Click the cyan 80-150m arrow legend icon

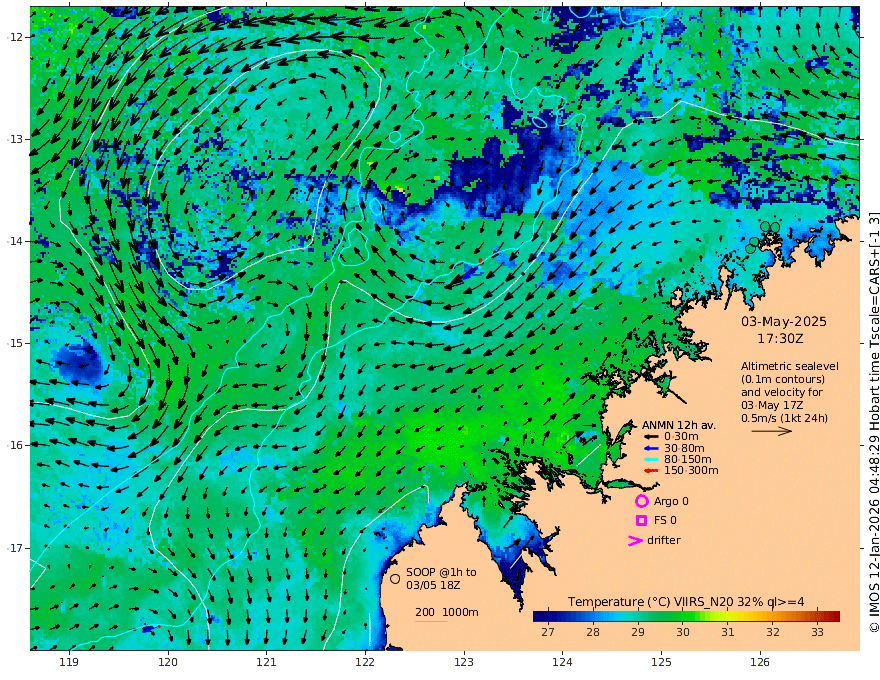[651, 460]
